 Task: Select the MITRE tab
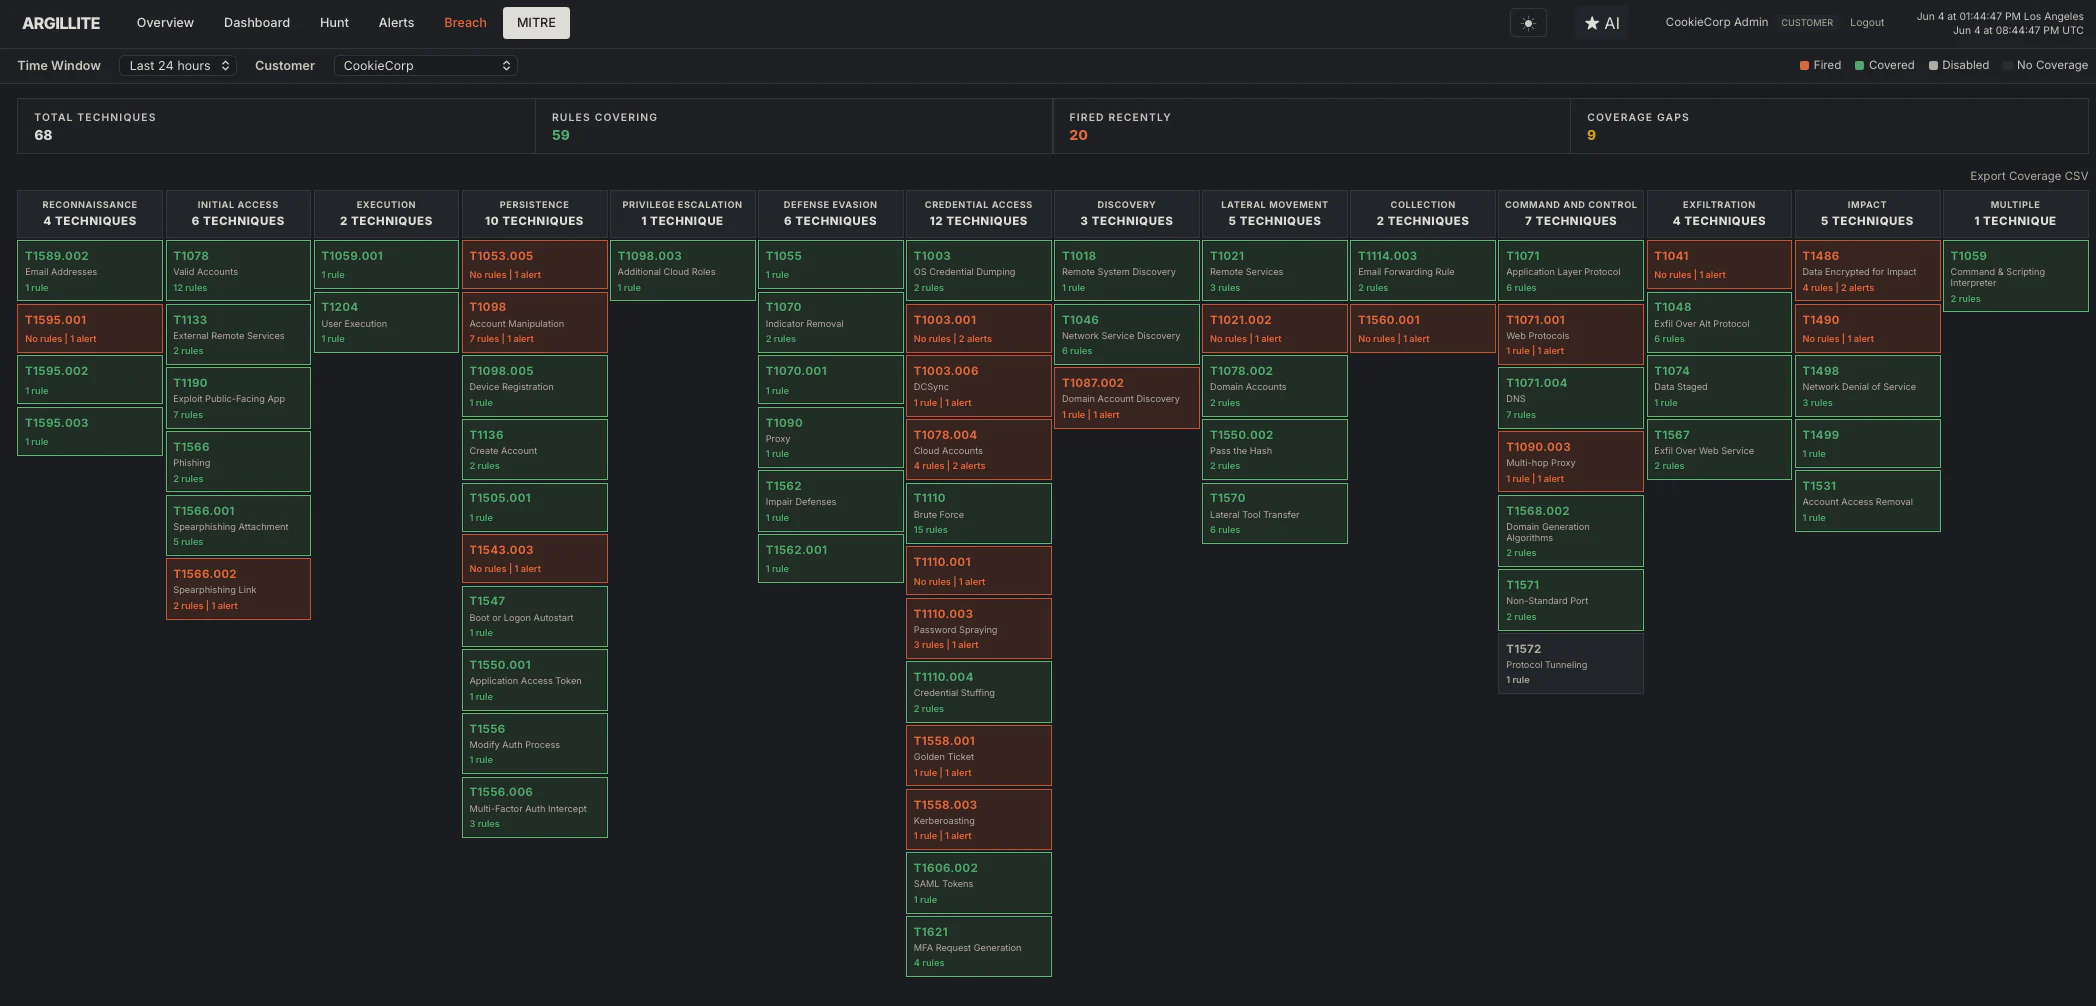pos(536,22)
